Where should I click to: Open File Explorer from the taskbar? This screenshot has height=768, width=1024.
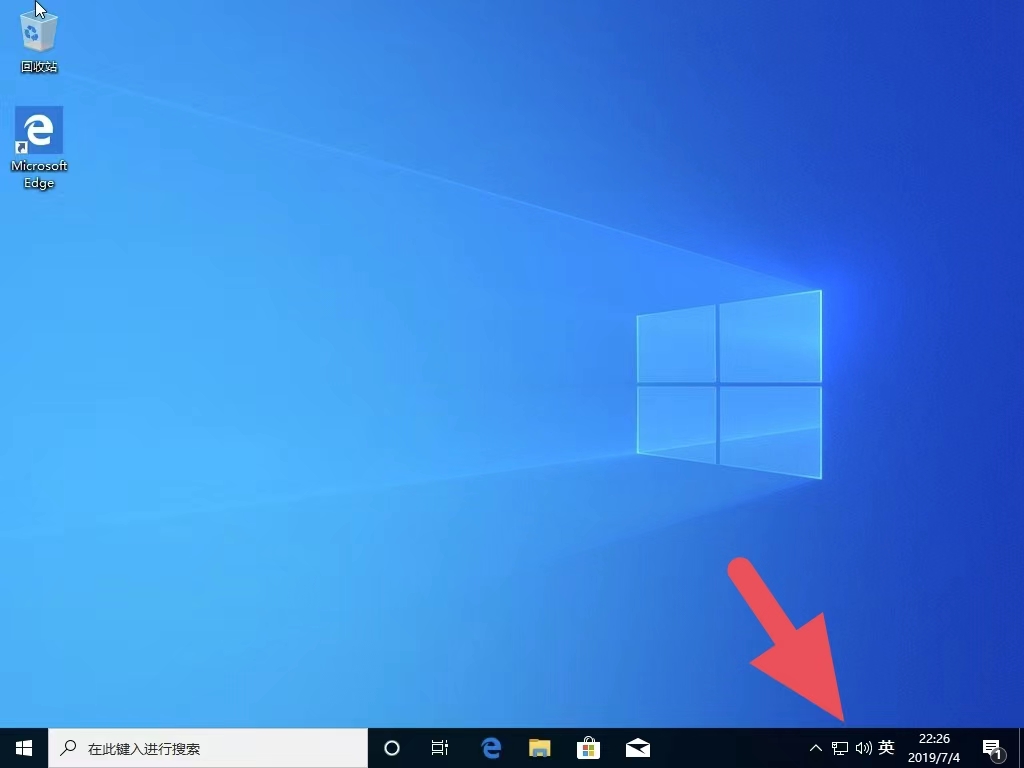click(539, 748)
